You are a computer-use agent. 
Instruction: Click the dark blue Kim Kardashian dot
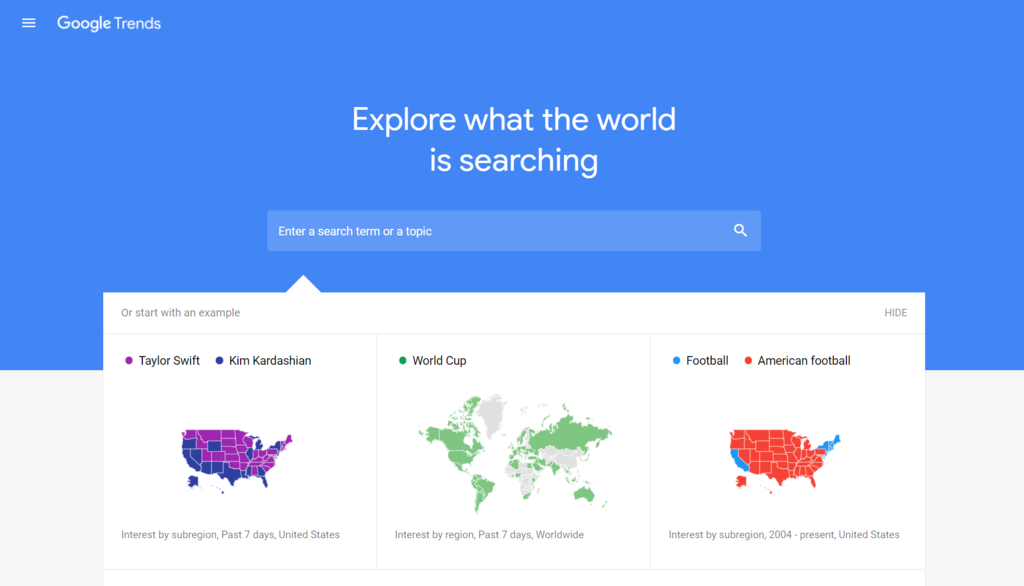(219, 361)
